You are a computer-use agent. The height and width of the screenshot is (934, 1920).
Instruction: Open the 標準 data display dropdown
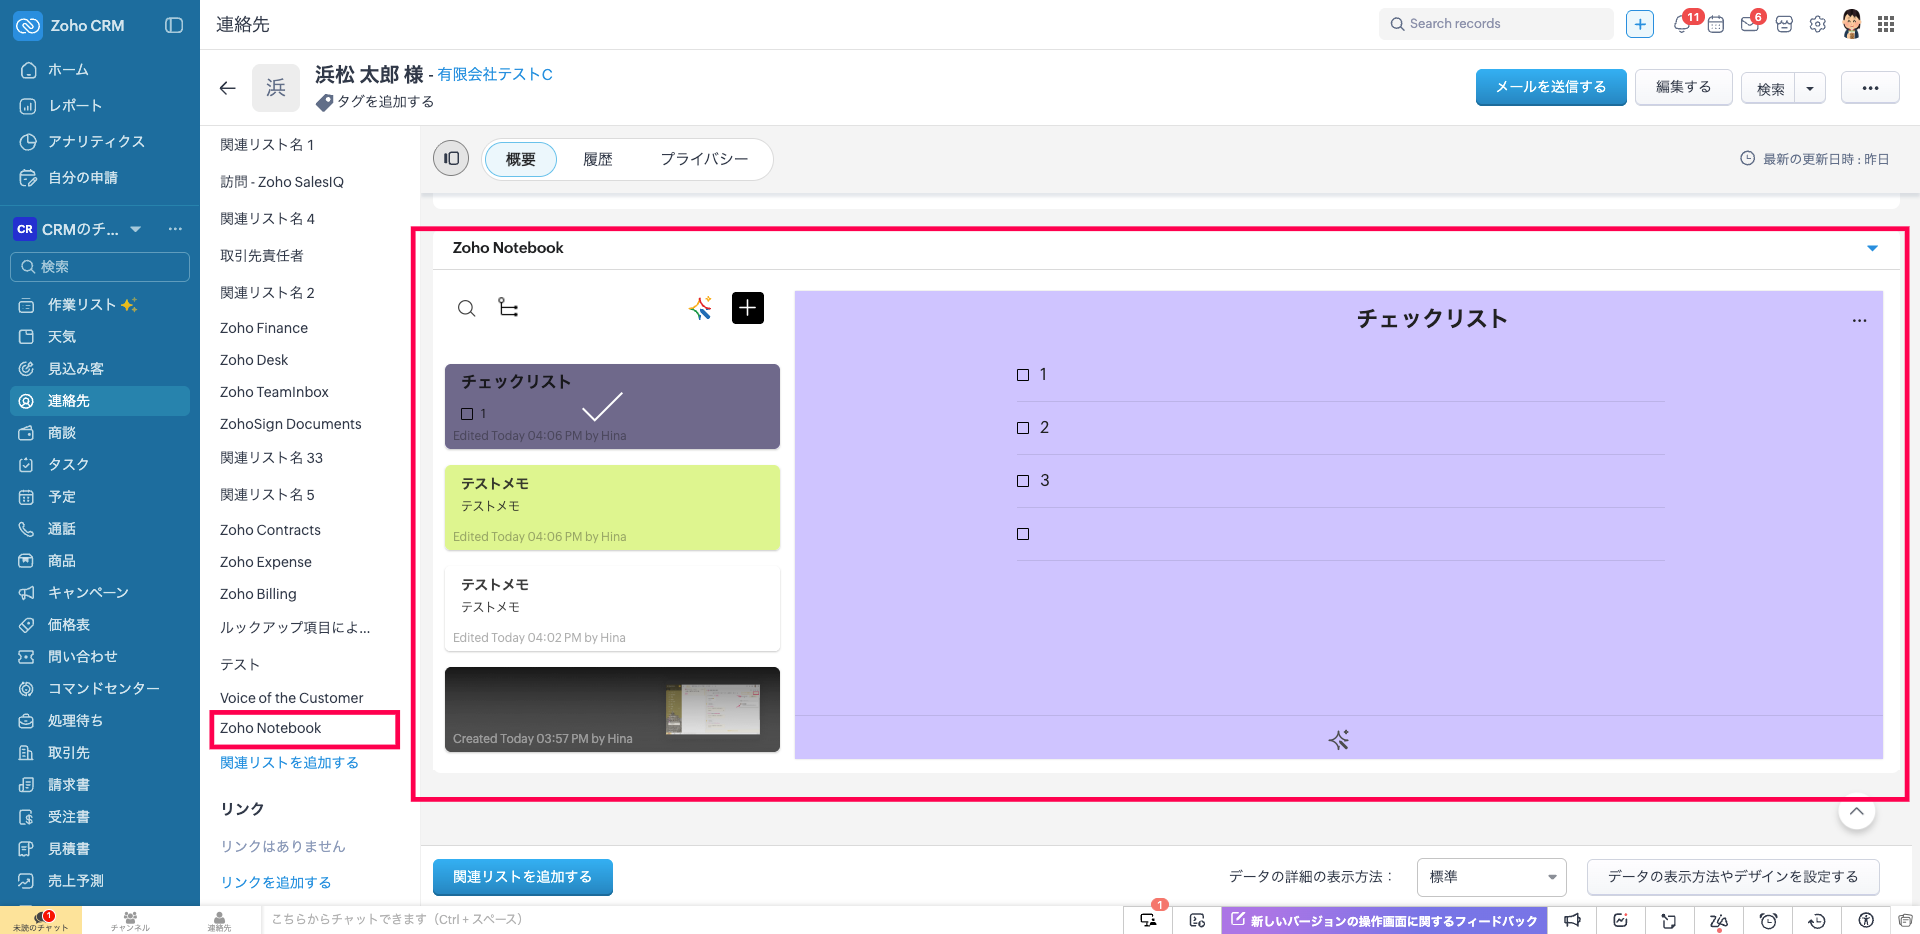click(x=1491, y=877)
